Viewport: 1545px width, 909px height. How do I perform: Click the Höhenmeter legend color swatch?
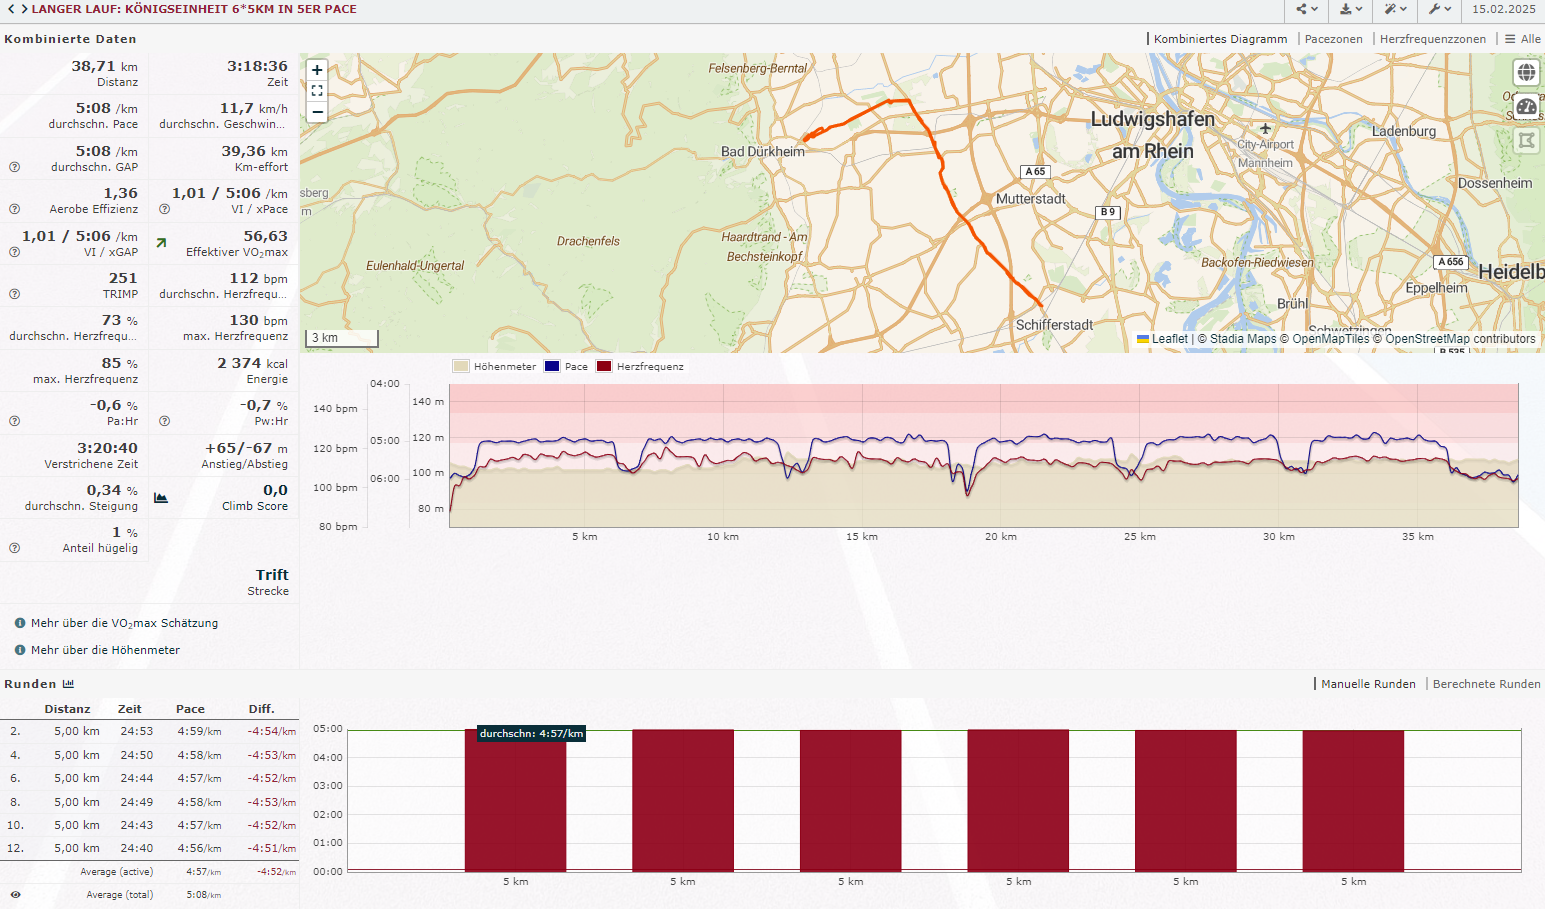tap(461, 367)
